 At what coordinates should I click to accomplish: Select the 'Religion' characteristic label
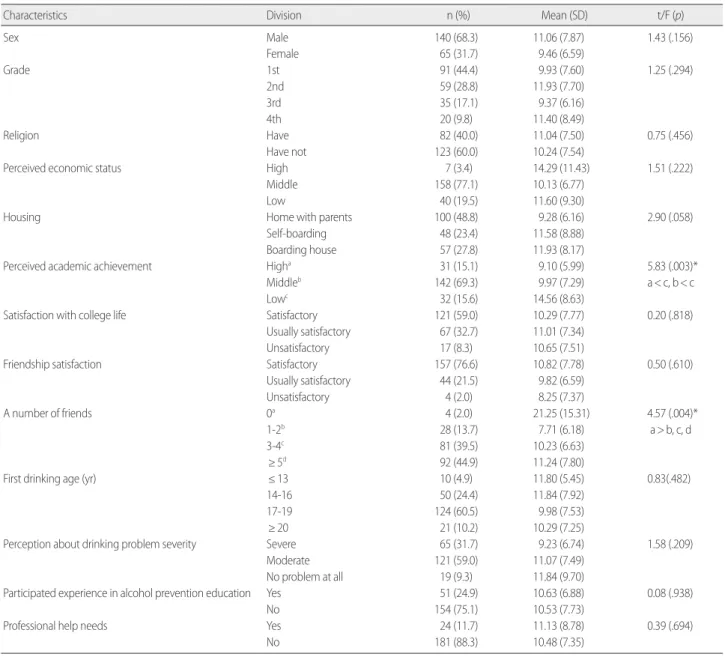[21, 135]
